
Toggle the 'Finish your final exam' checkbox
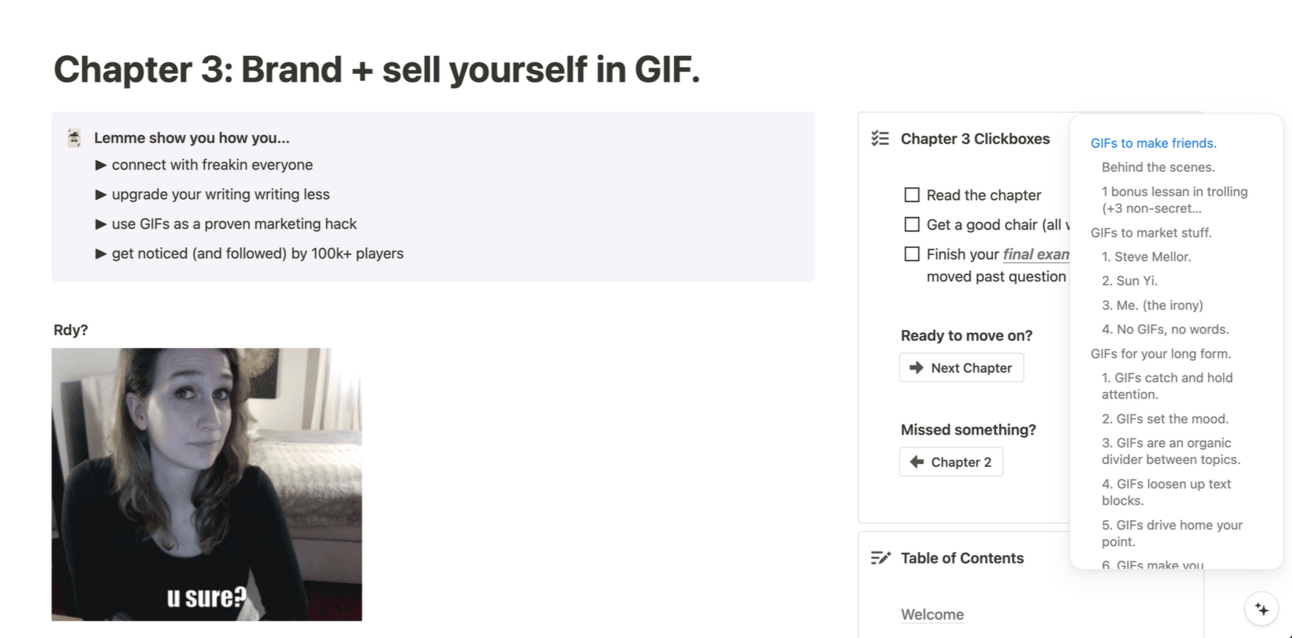point(912,254)
